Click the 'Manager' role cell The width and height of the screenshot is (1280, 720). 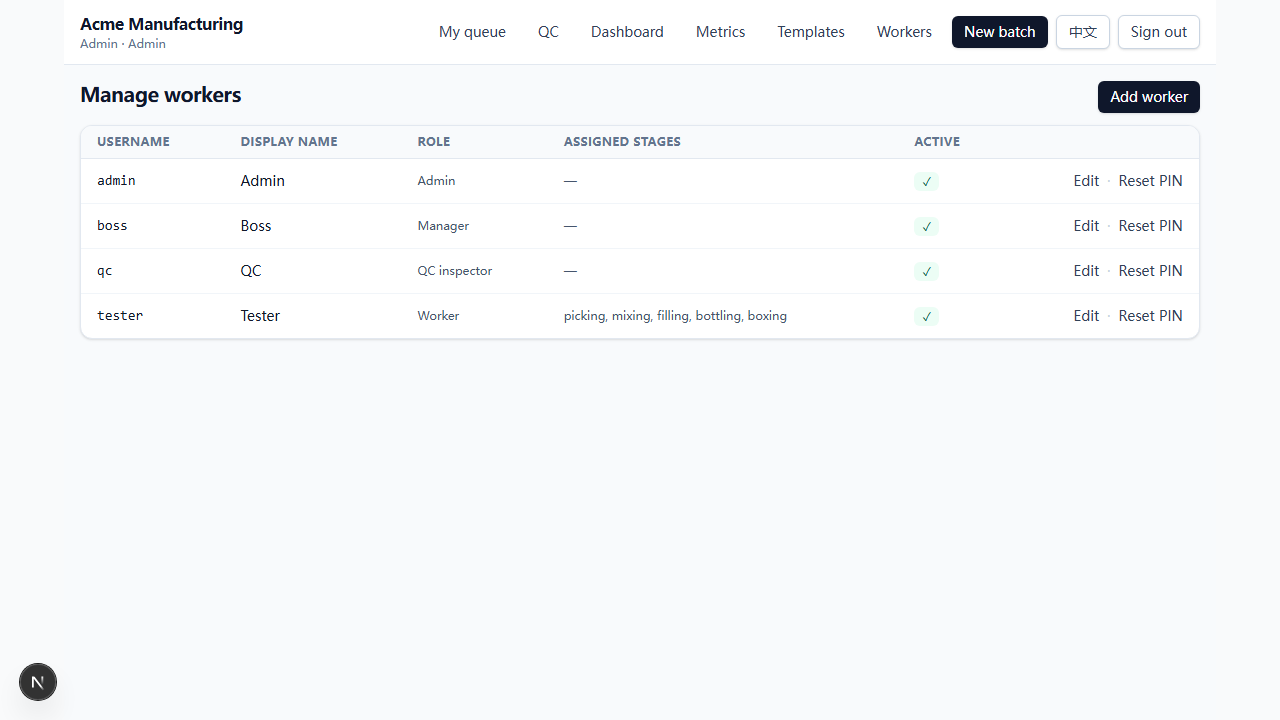pyautogui.click(x=443, y=226)
